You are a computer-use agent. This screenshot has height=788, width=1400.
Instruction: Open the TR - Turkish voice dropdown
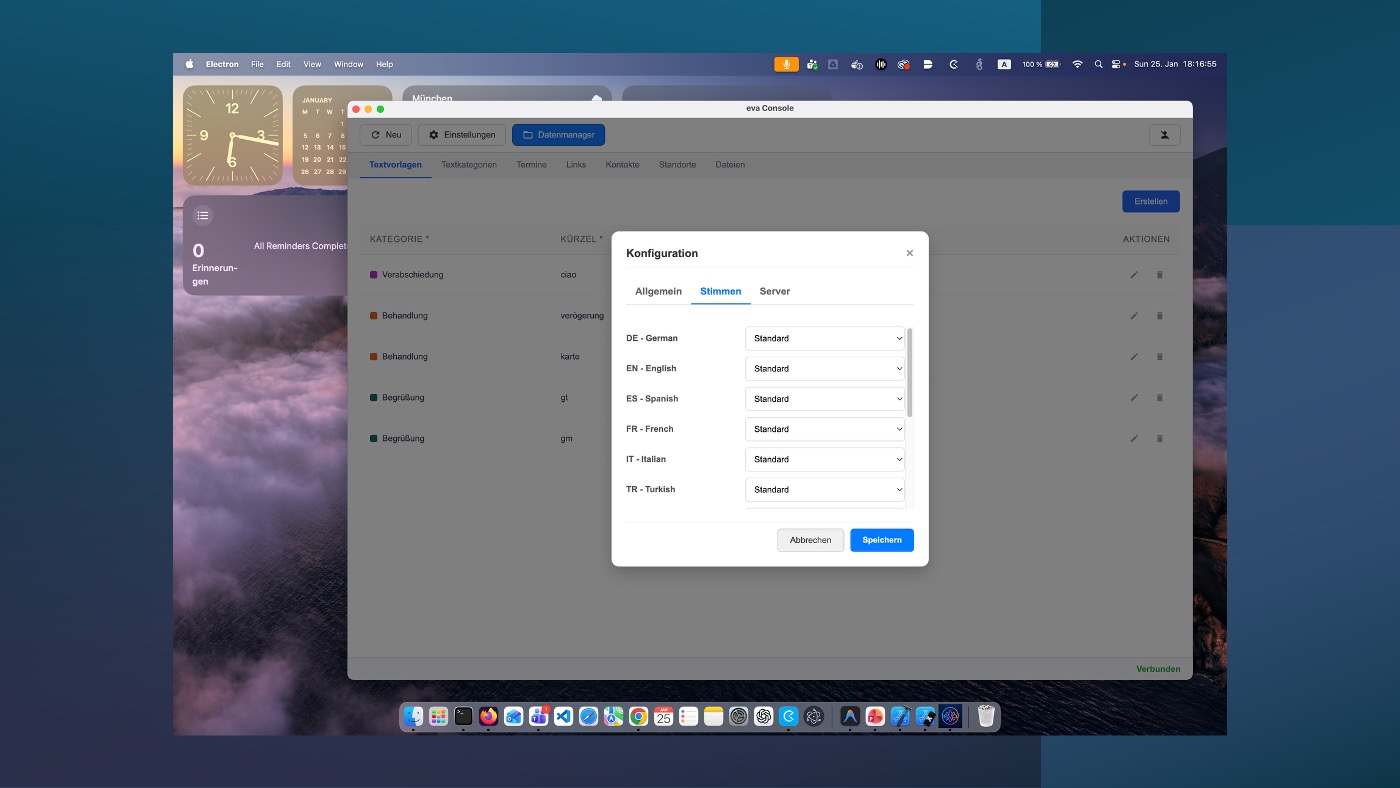(825, 490)
